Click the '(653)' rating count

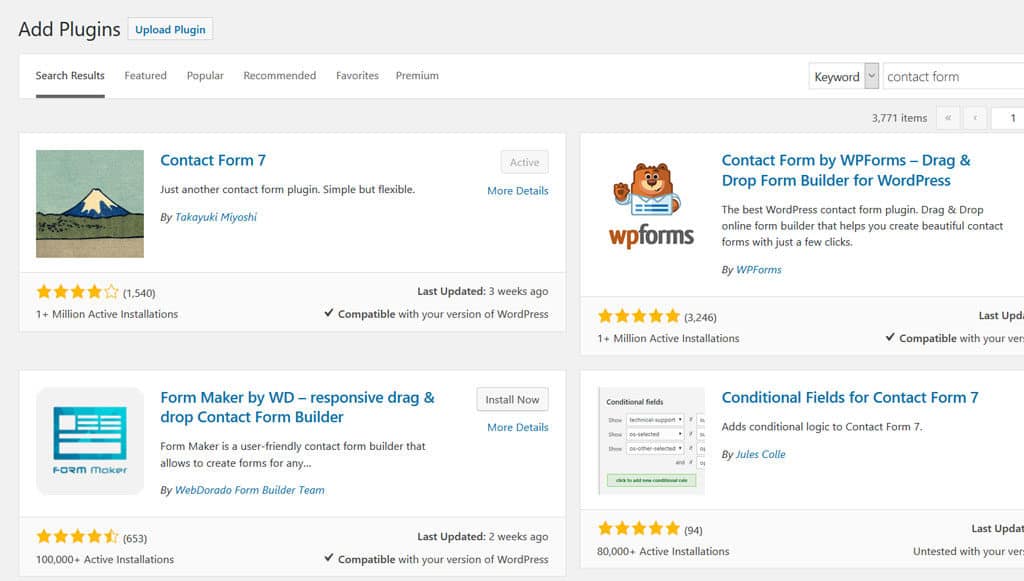click(x=135, y=539)
